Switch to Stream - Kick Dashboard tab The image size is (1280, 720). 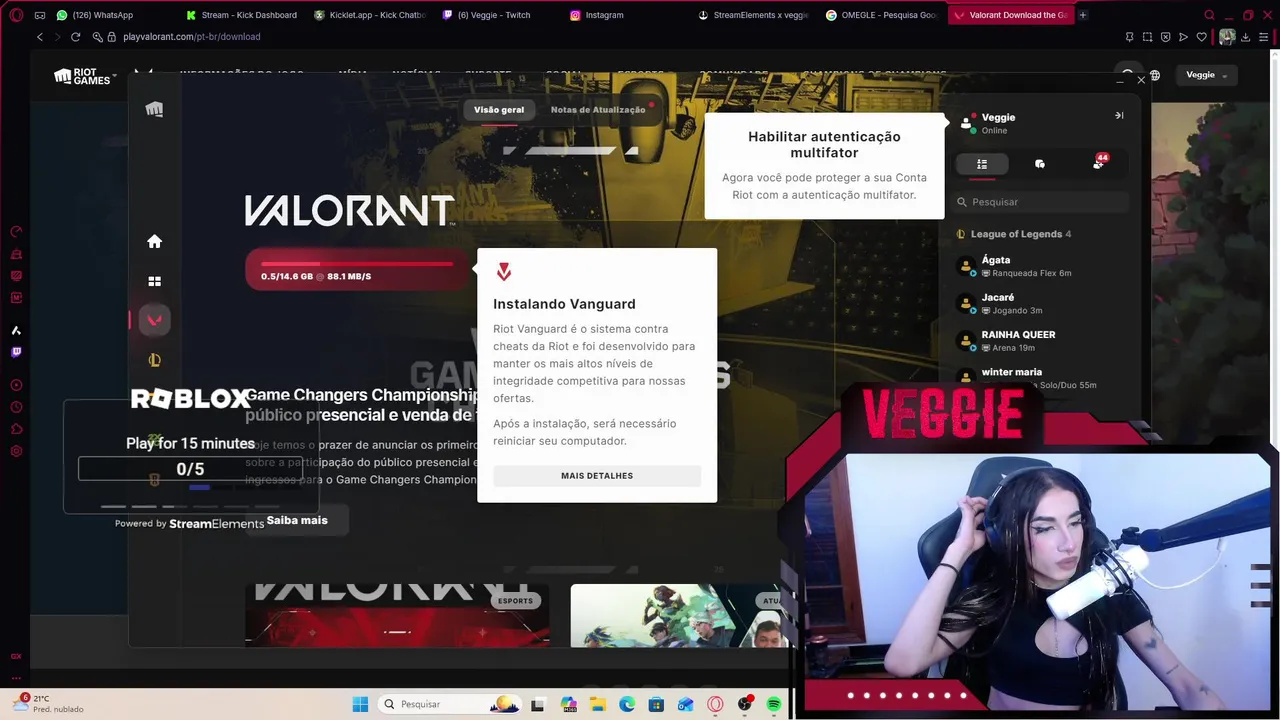pyautogui.click(x=243, y=15)
